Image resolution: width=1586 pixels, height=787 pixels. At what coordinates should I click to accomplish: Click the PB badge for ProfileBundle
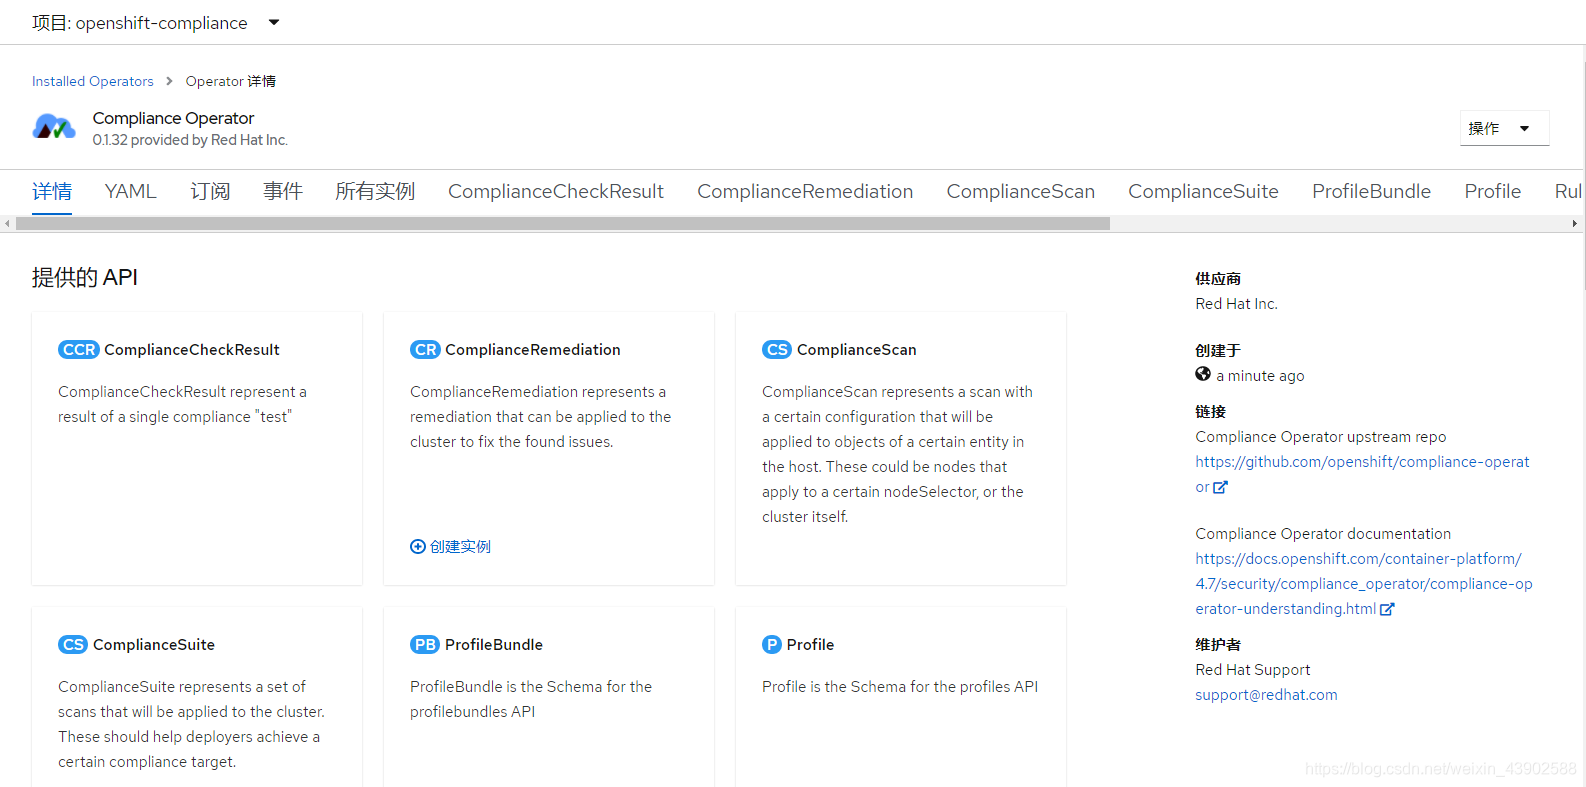pos(425,645)
